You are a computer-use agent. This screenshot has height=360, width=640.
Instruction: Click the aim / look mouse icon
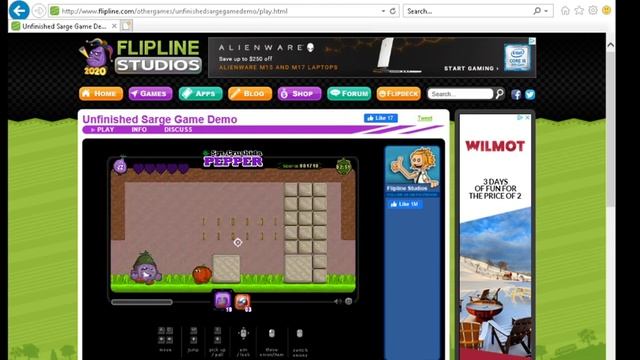(x=243, y=333)
